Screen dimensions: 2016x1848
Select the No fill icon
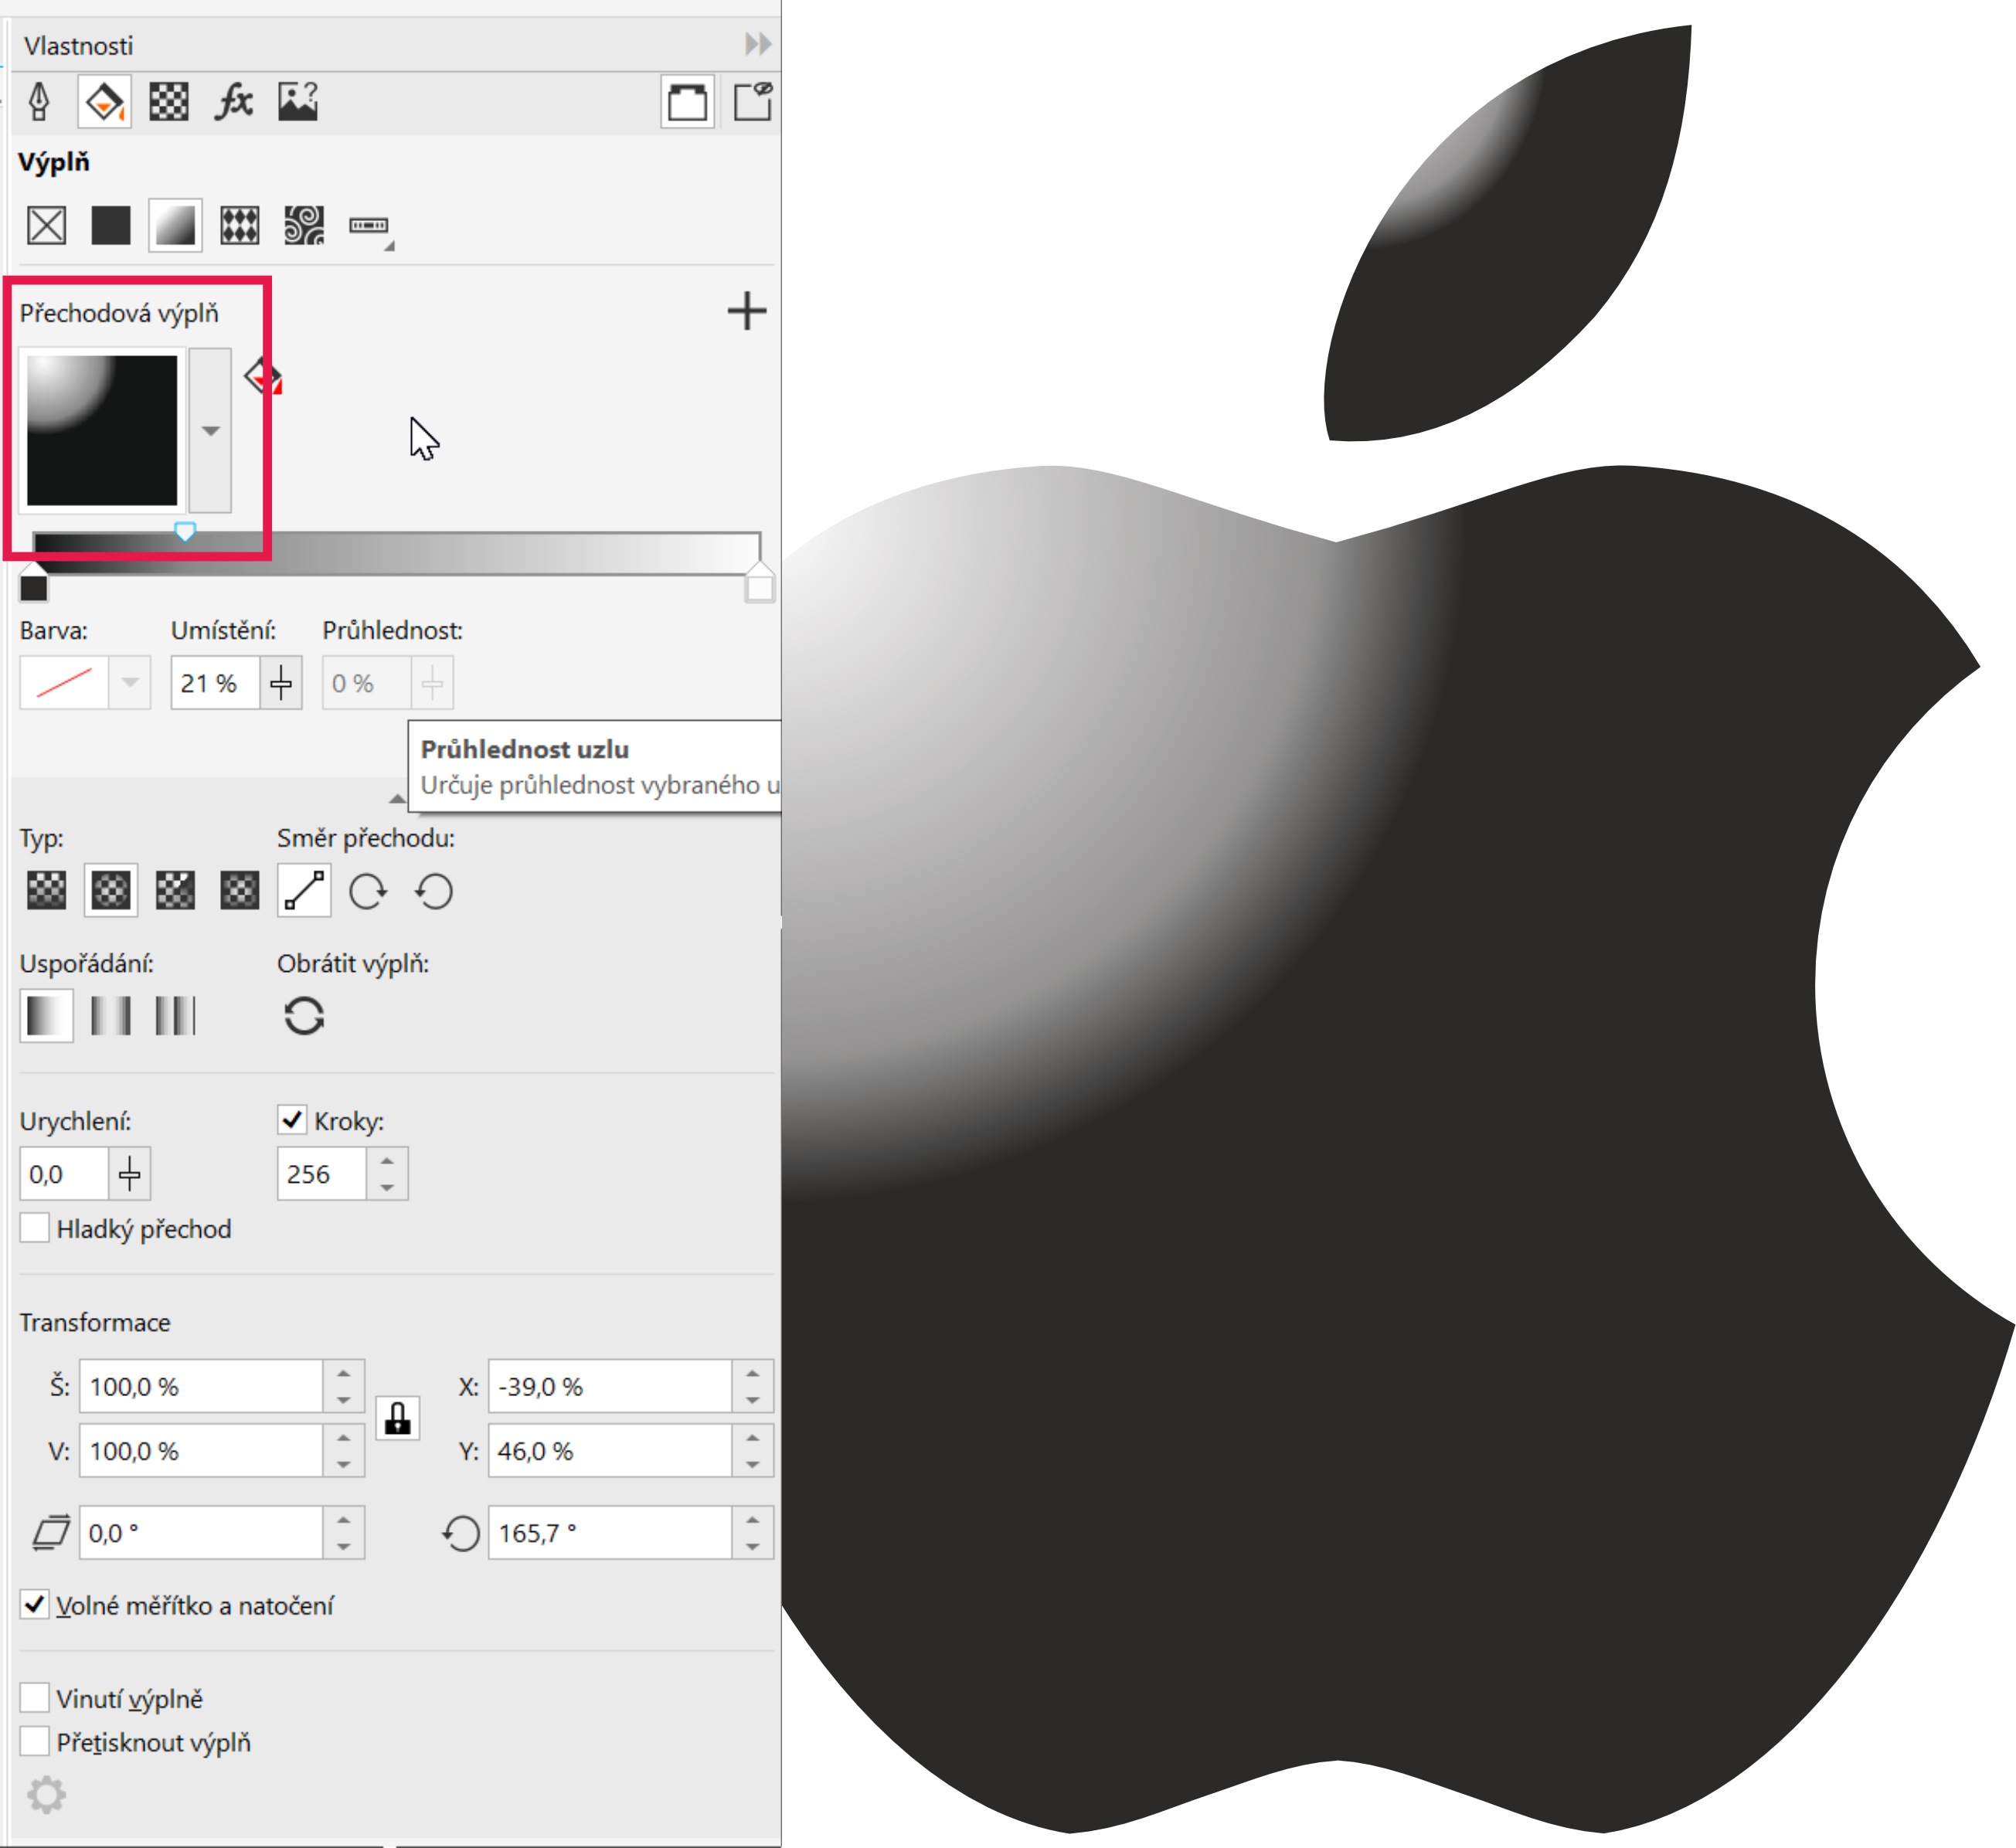point(46,225)
